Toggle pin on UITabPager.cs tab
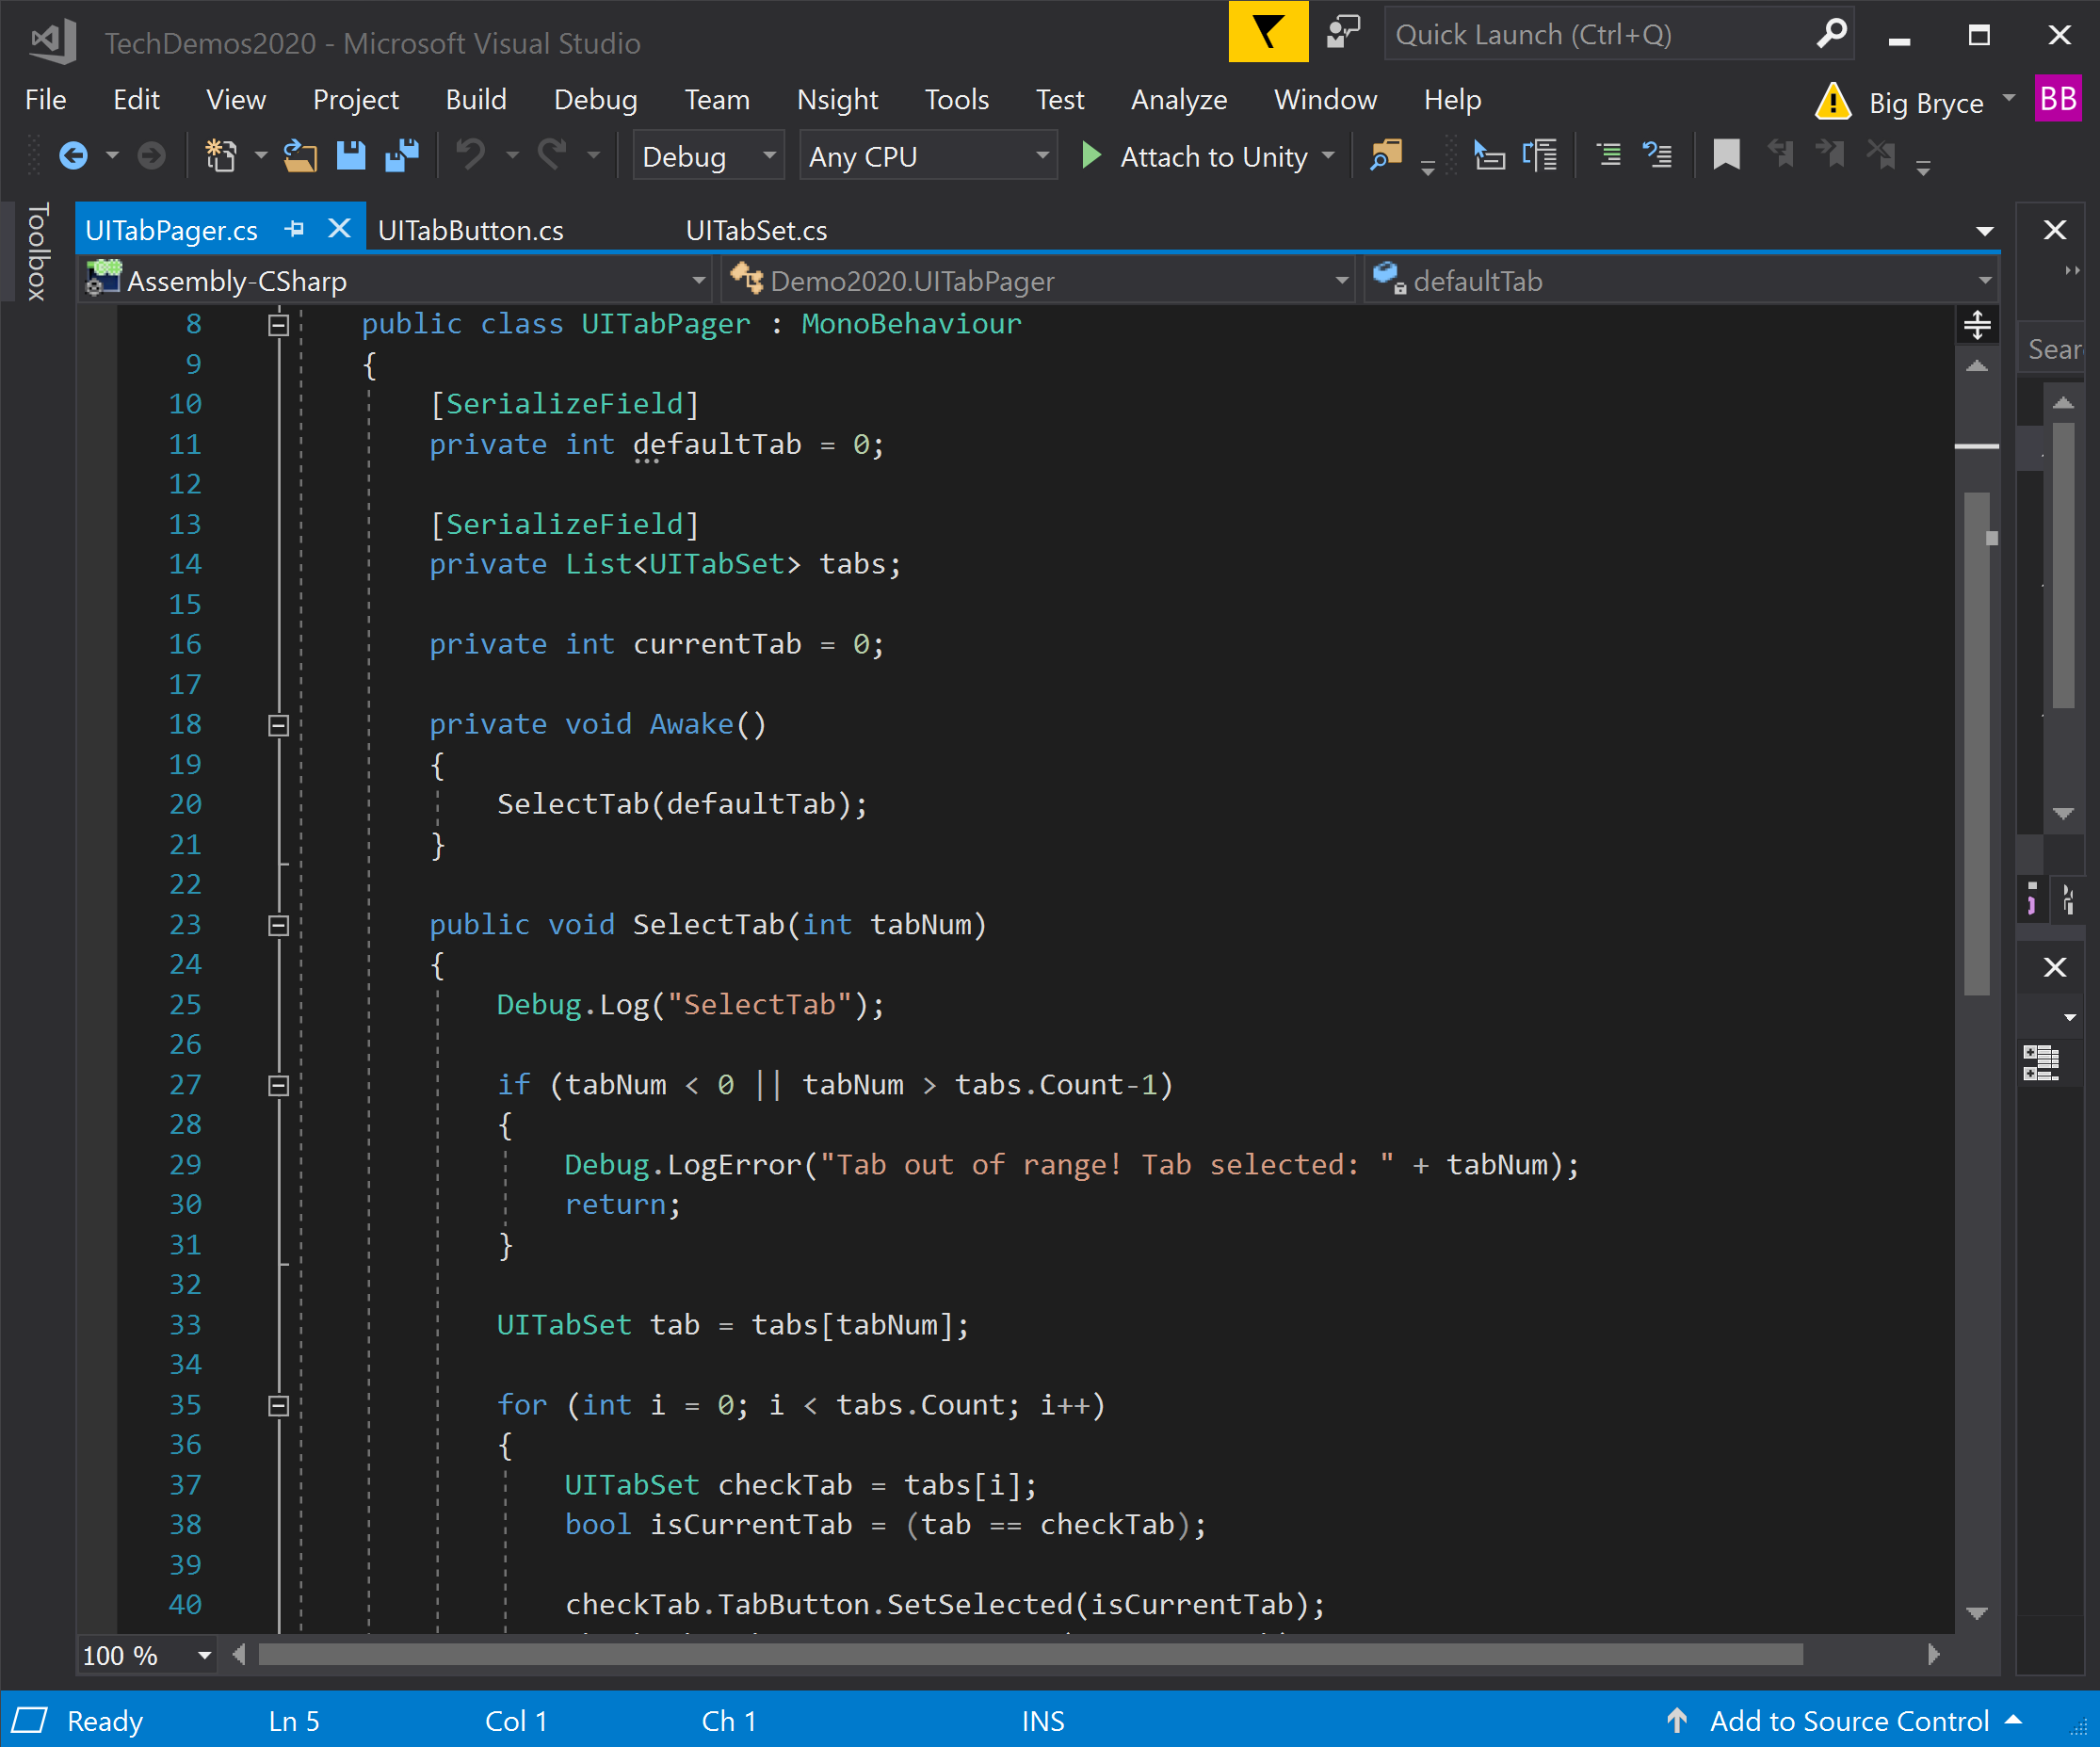The width and height of the screenshot is (2100, 1747). click(x=294, y=229)
